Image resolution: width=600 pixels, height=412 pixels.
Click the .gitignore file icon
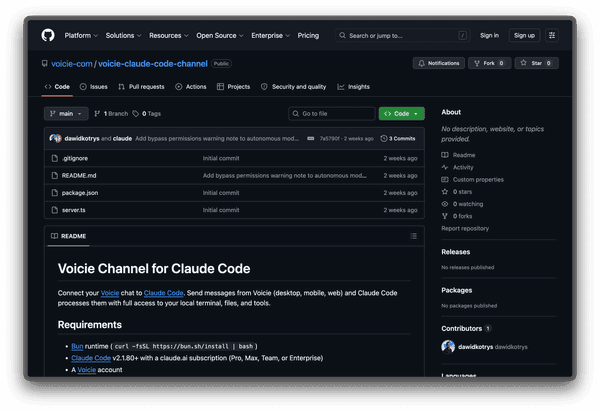point(55,158)
